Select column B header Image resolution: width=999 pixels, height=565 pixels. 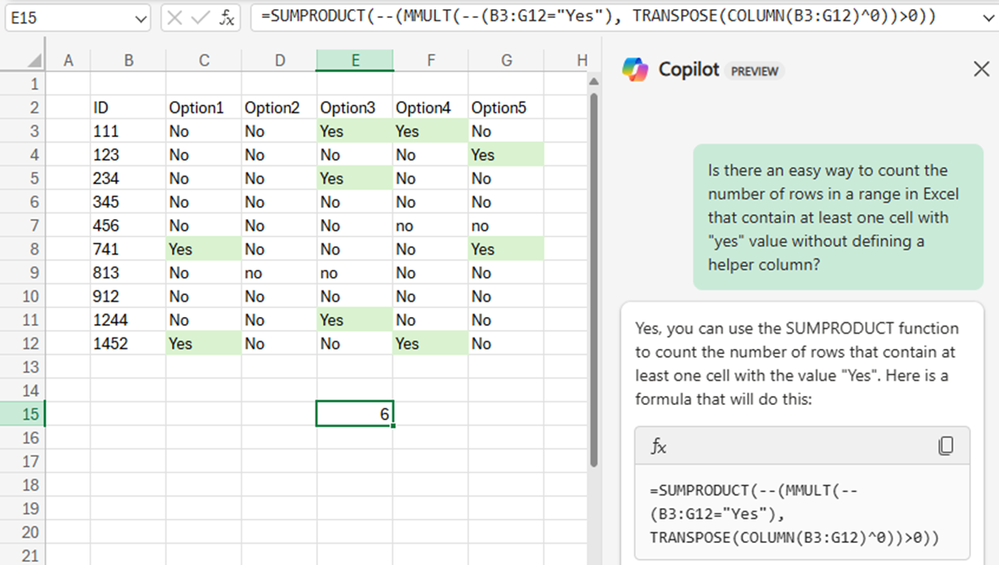tap(128, 61)
